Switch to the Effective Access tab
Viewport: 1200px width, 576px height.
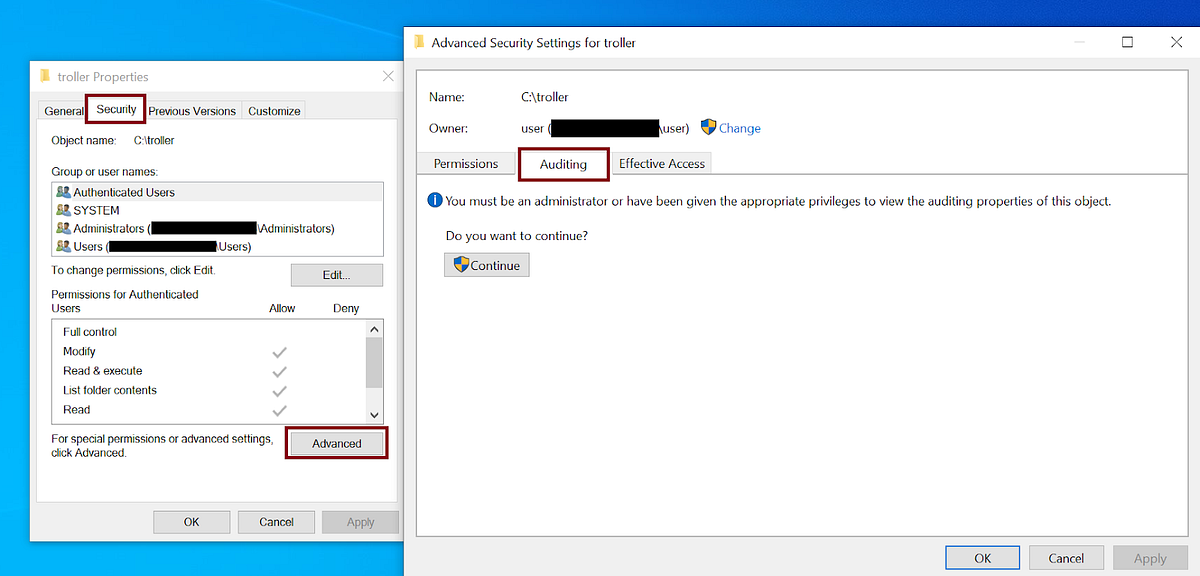[x=661, y=163]
